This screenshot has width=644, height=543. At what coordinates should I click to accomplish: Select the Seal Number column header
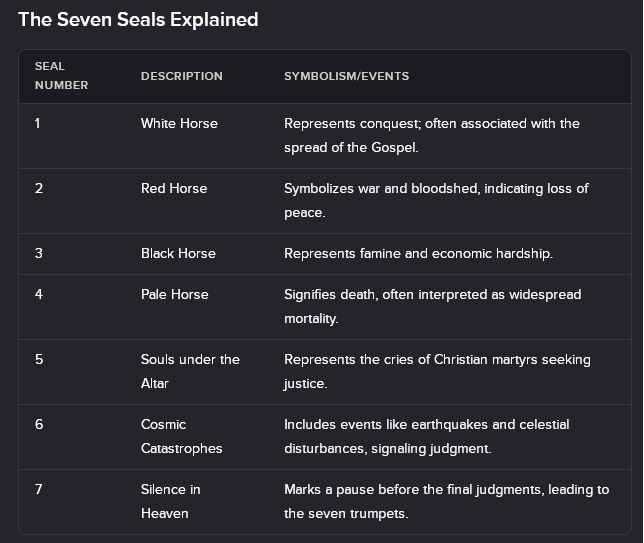[62, 76]
